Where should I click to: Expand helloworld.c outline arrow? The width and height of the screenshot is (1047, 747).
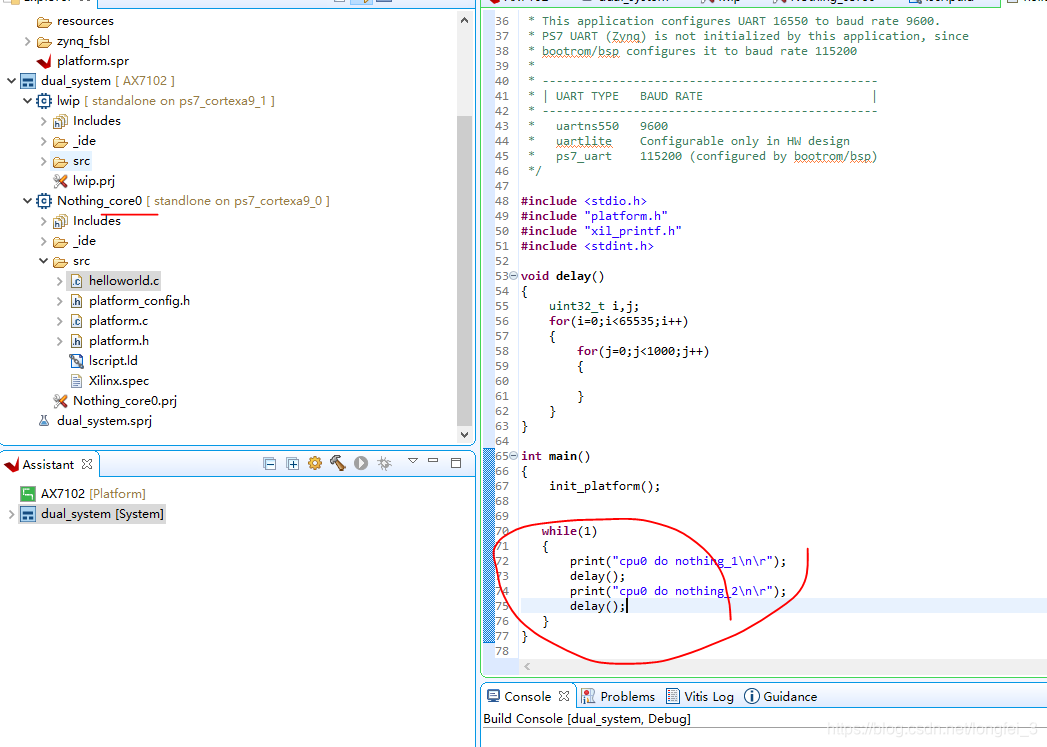[x=59, y=282]
